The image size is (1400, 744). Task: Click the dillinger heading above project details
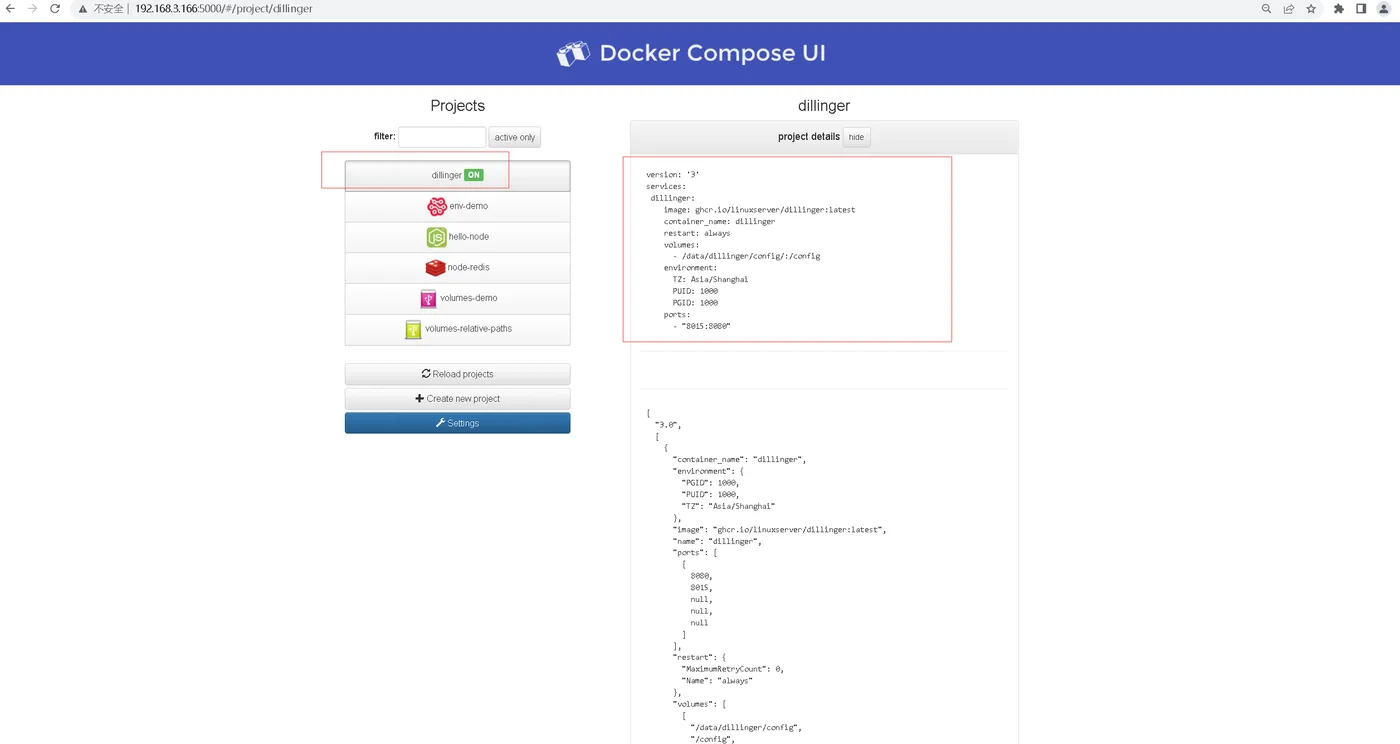coord(824,105)
